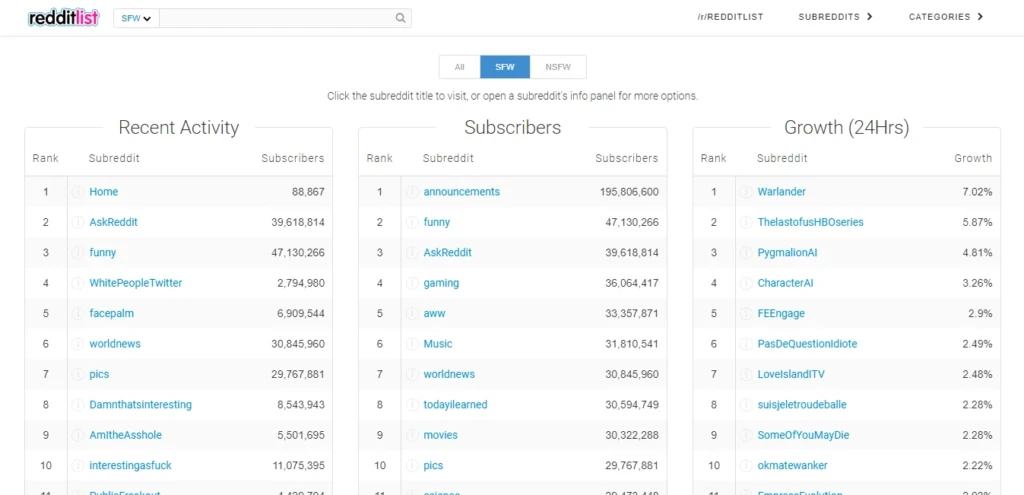Open the PygmalionAI subreddit link
Viewport: 1024px width, 495px height.
(788, 253)
